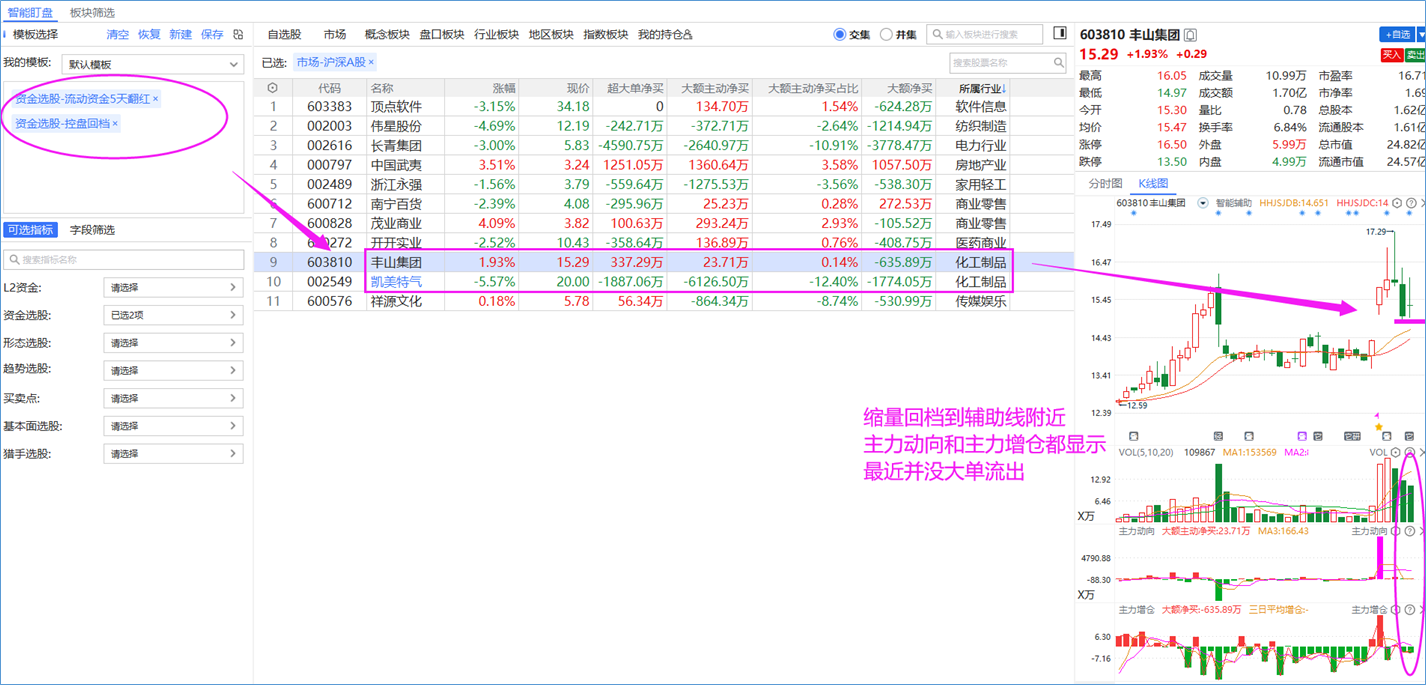The width and height of the screenshot is (1426, 685).
Task: Open 行业板块 tab
Action: (497, 35)
